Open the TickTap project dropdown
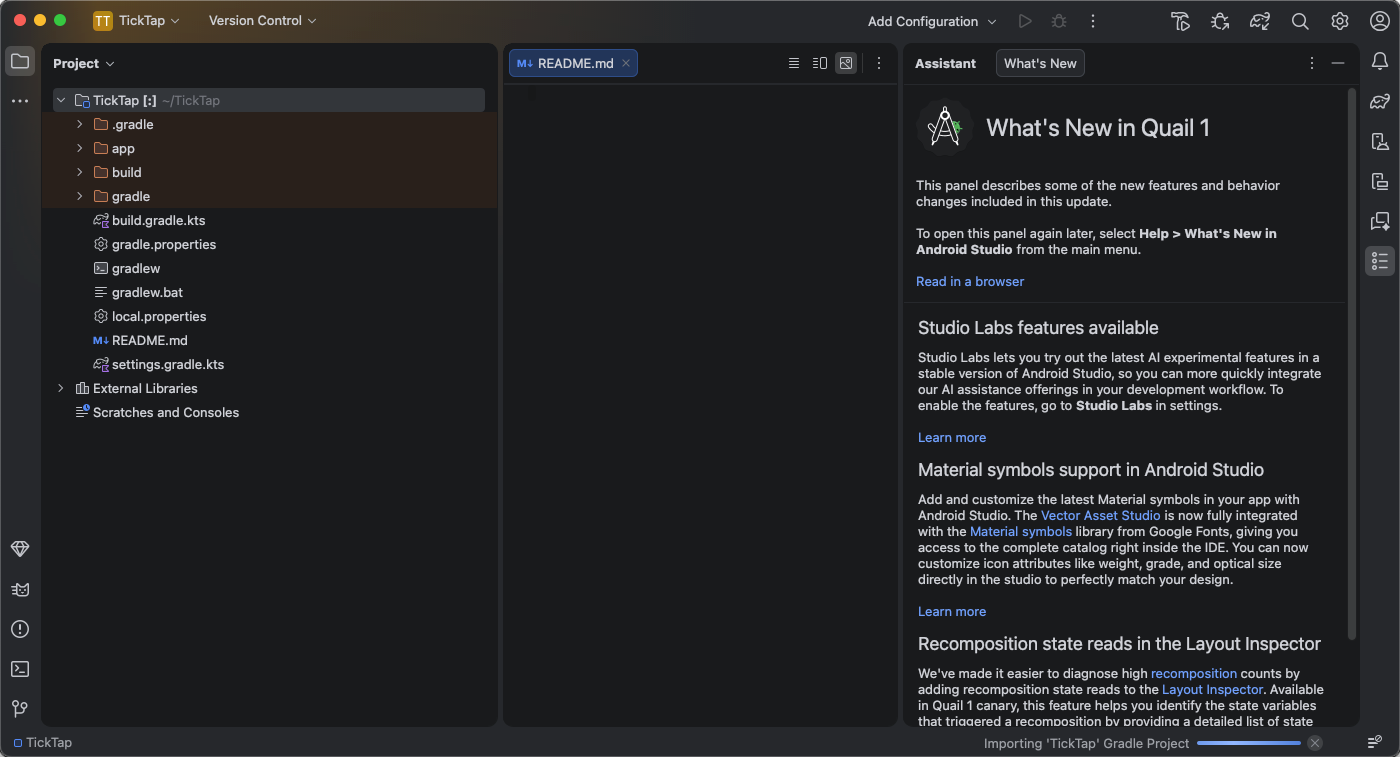 tap(137, 21)
